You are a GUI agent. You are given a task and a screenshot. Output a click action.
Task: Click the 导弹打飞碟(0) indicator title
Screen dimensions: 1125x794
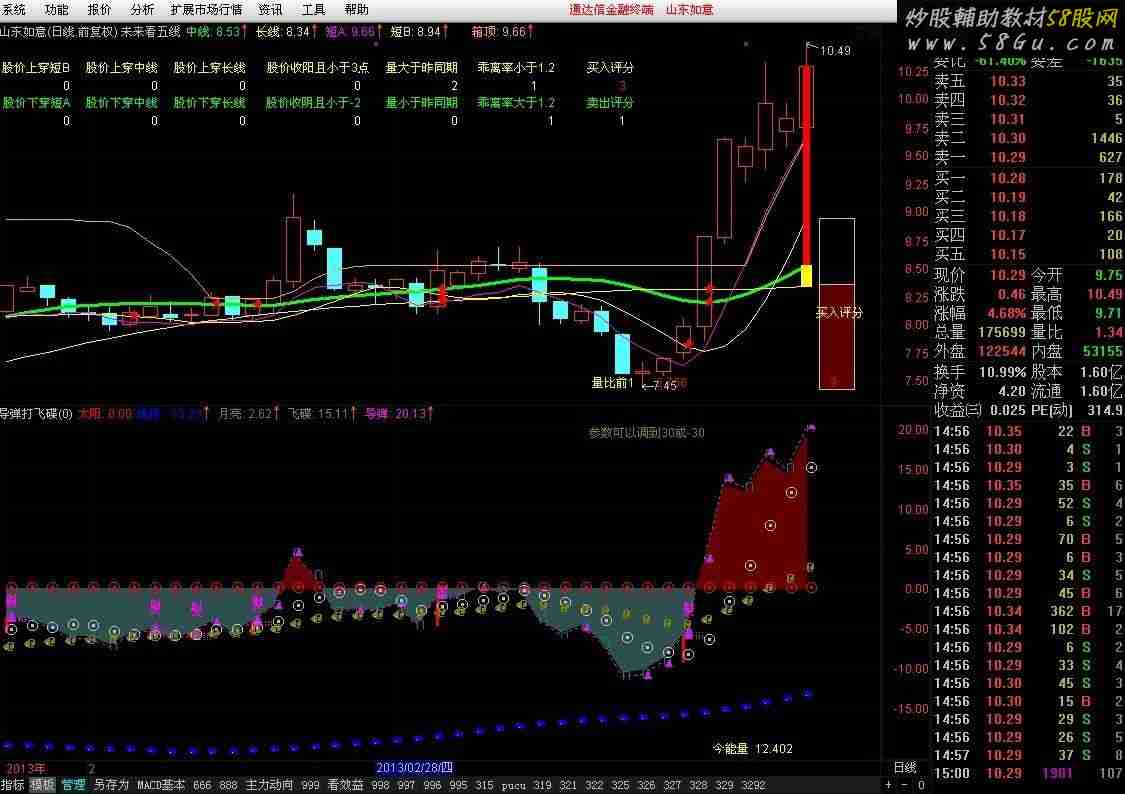[x=37, y=414]
